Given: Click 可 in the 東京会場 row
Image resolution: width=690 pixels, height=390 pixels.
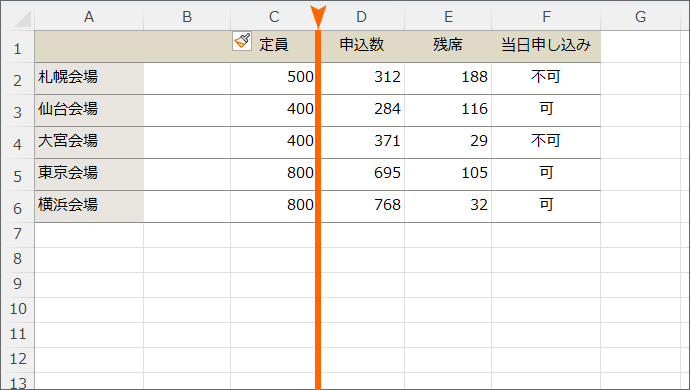Looking at the screenshot, I should coord(546,175).
